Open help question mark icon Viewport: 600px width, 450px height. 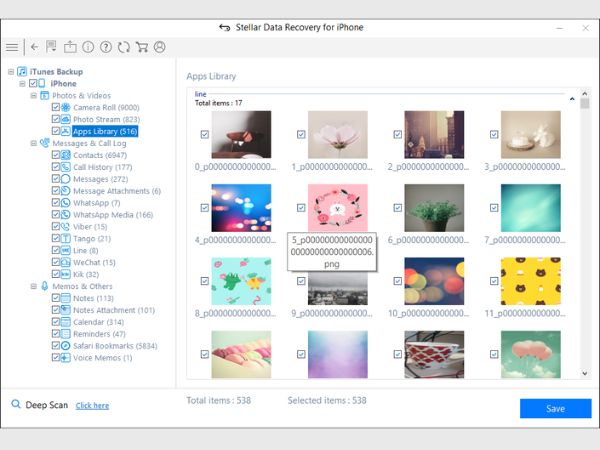click(106, 46)
